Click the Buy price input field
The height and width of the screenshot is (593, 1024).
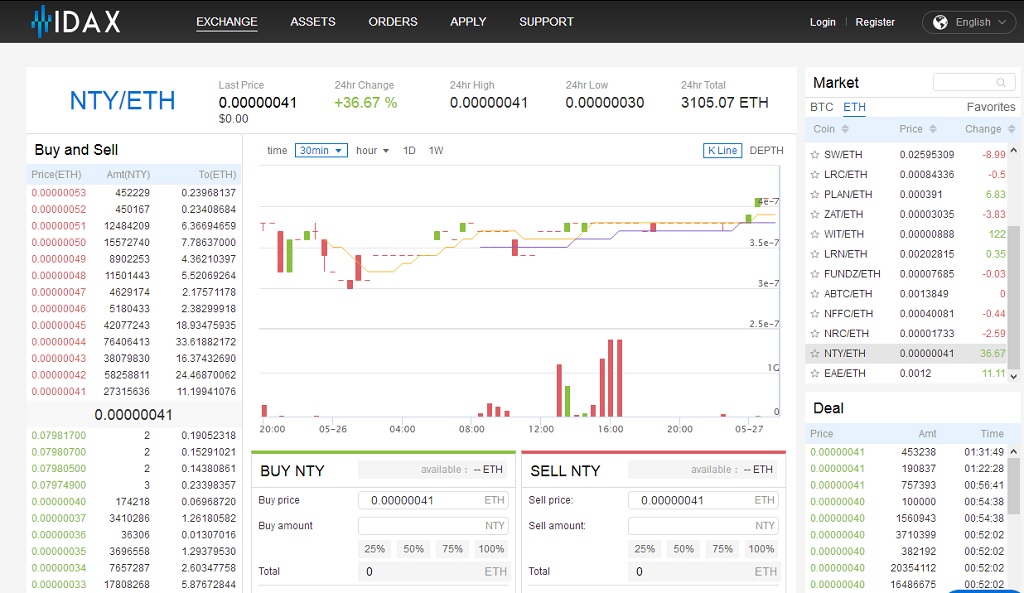tap(433, 500)
